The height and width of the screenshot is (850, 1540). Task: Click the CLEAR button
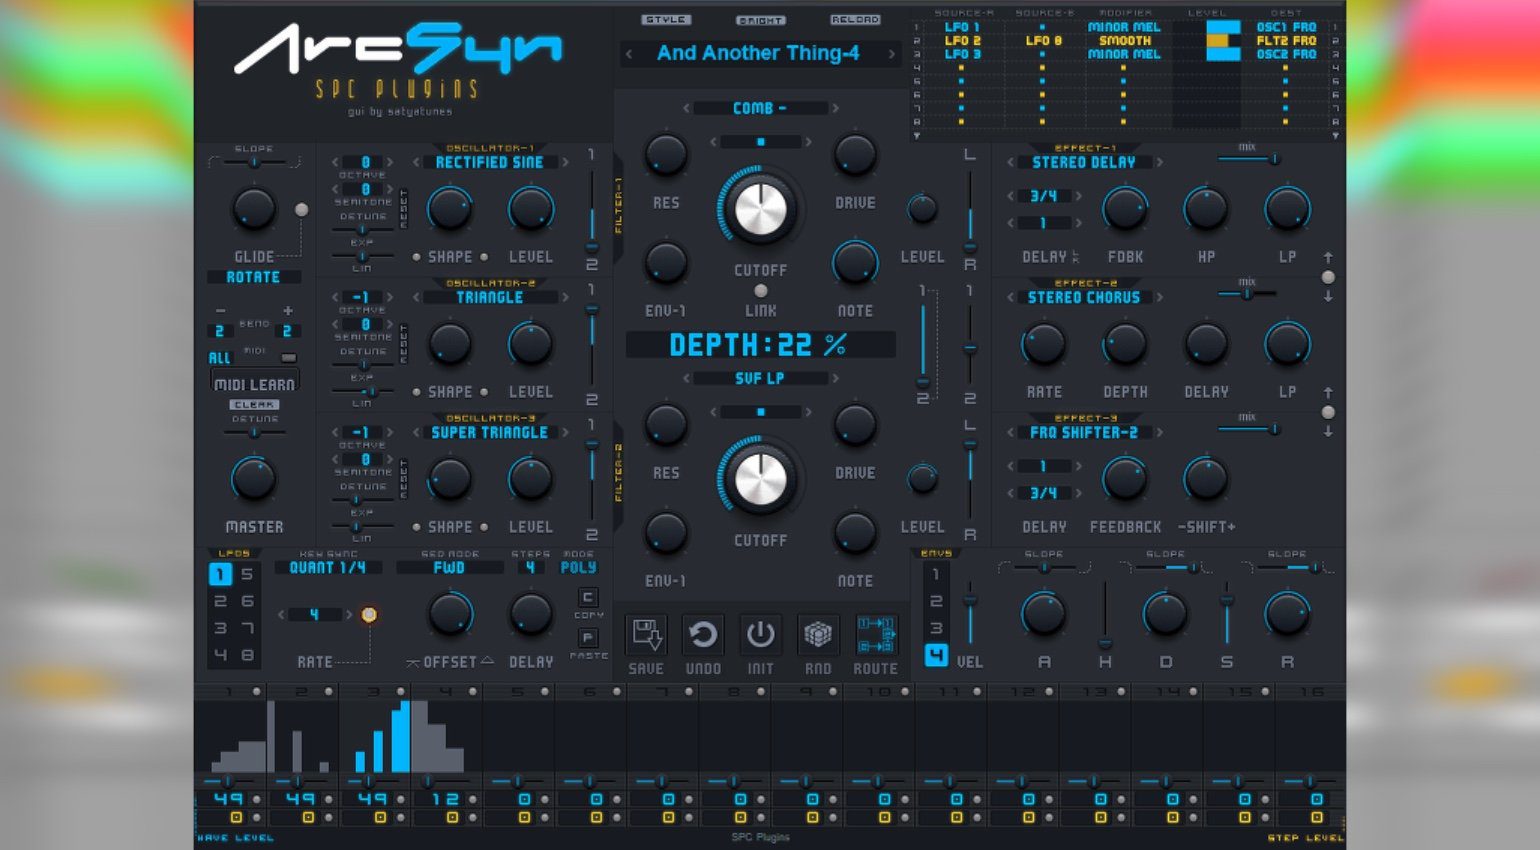[255, 405]
